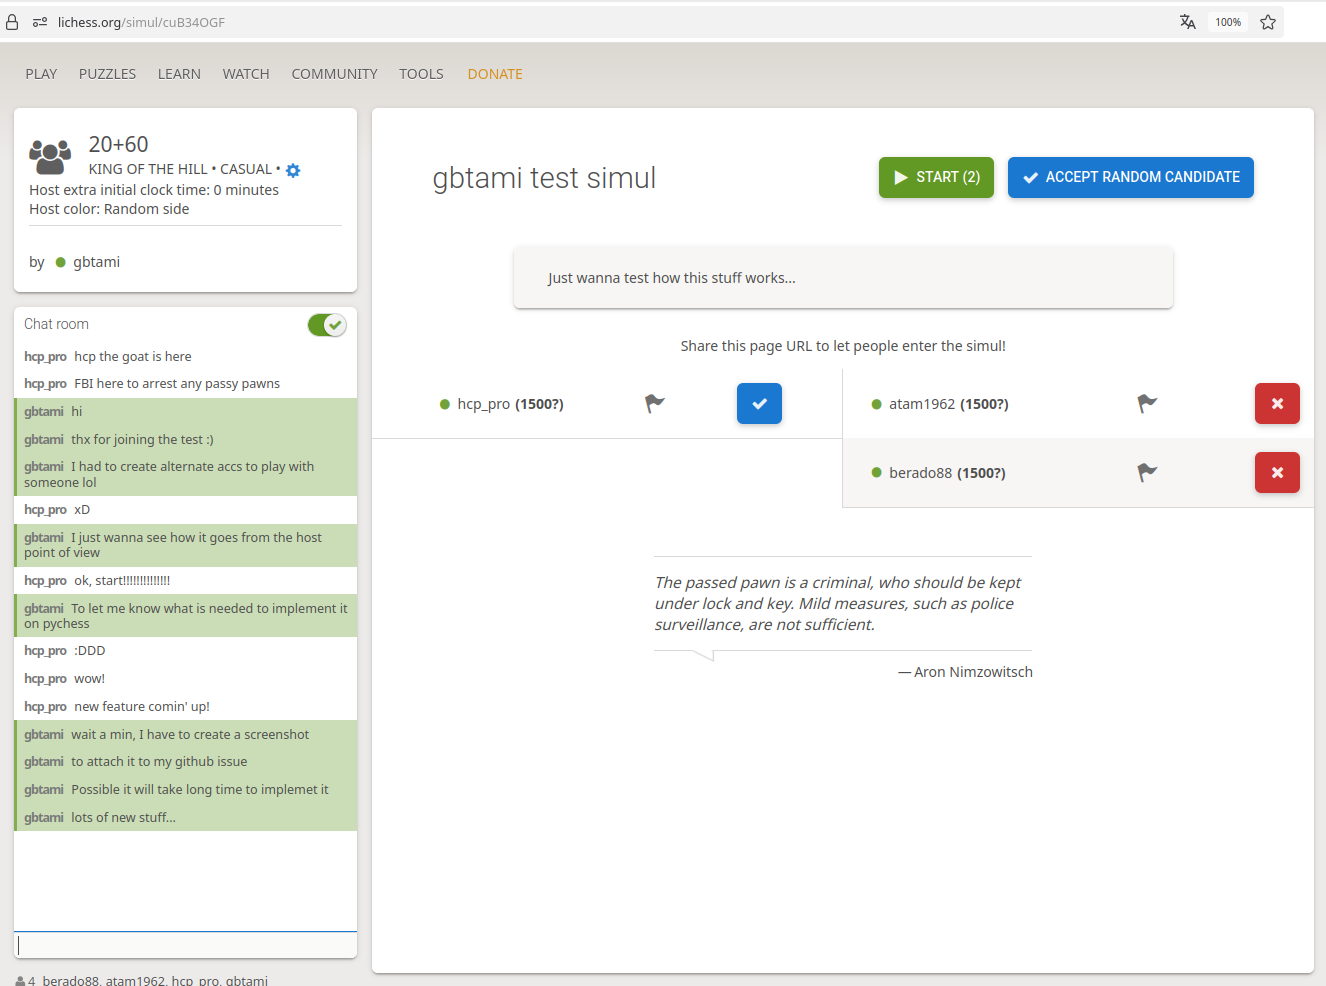Open simul settings gear next to CASUAL
Screen dimensions: 1326x986
click(293, 170)
